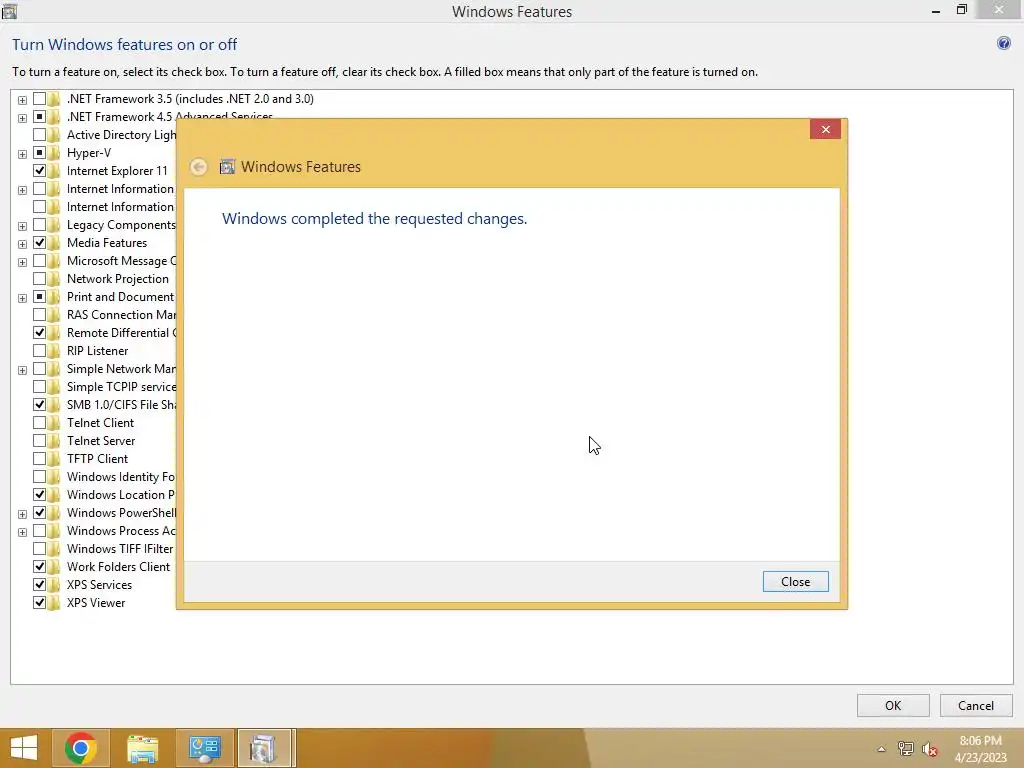This screenshot has width=1024, height=768.
Task: Click the Windows Features dialog title icon
Action: pos(227,167)
